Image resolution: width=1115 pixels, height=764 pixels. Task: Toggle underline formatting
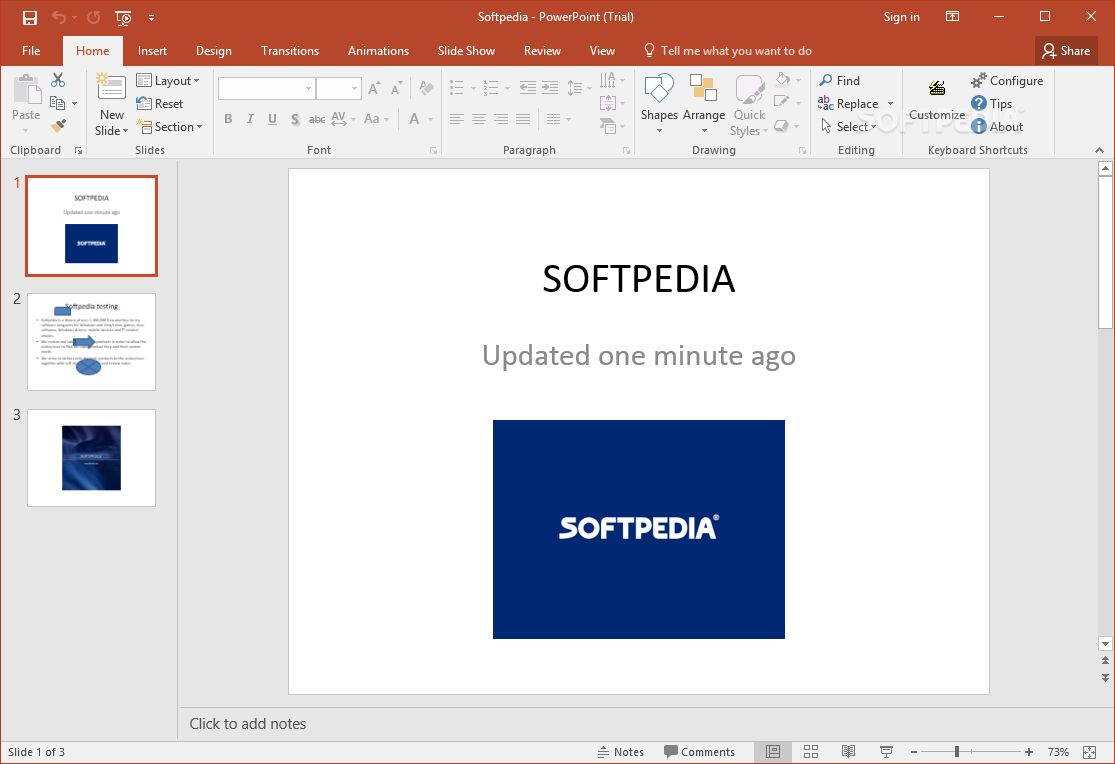tap(272, 119)
